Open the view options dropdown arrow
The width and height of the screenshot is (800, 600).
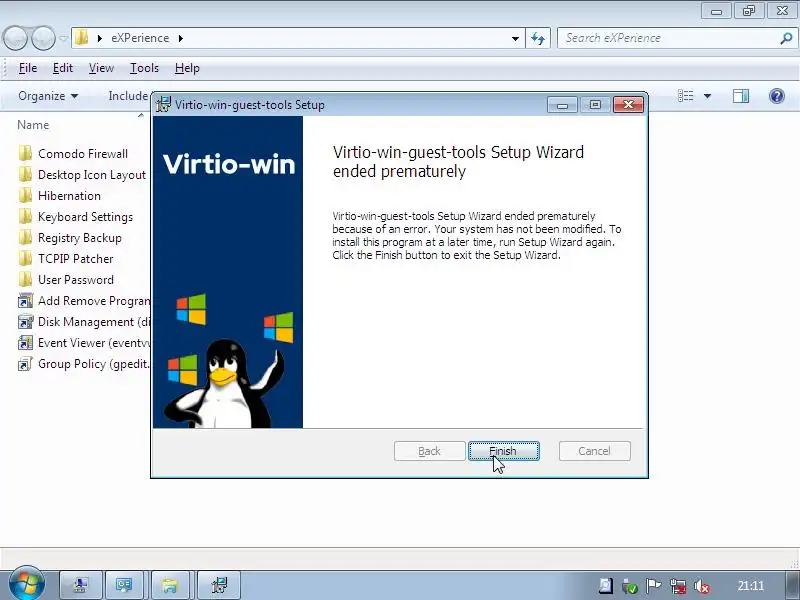tap(707, 96)
